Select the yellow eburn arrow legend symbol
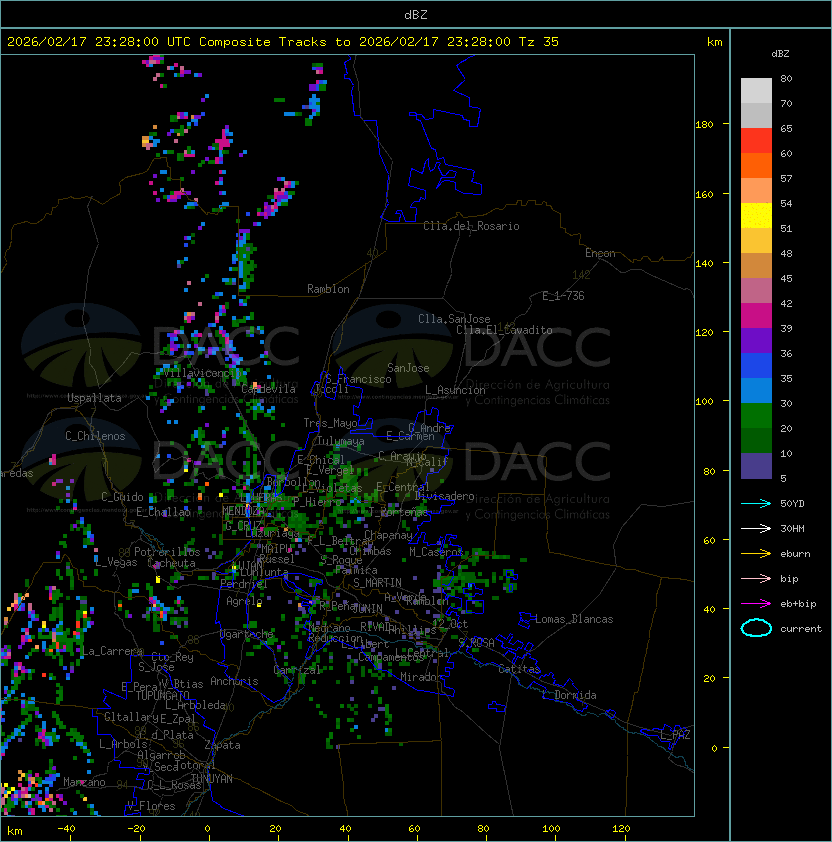Image resolution: width=832 pixels, height=842 pixels. point(756,553)
